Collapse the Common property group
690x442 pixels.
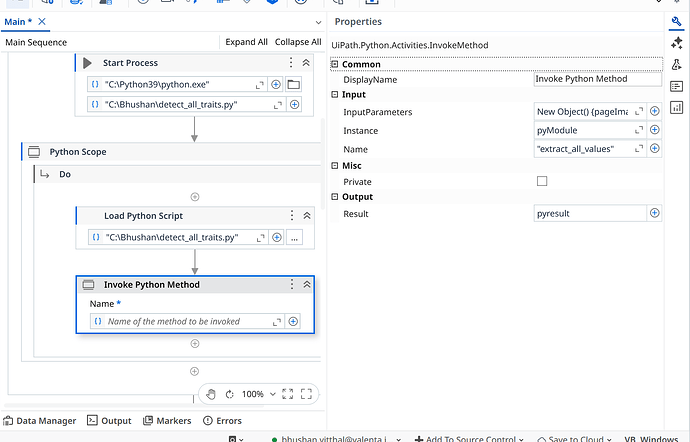point(335,64)
